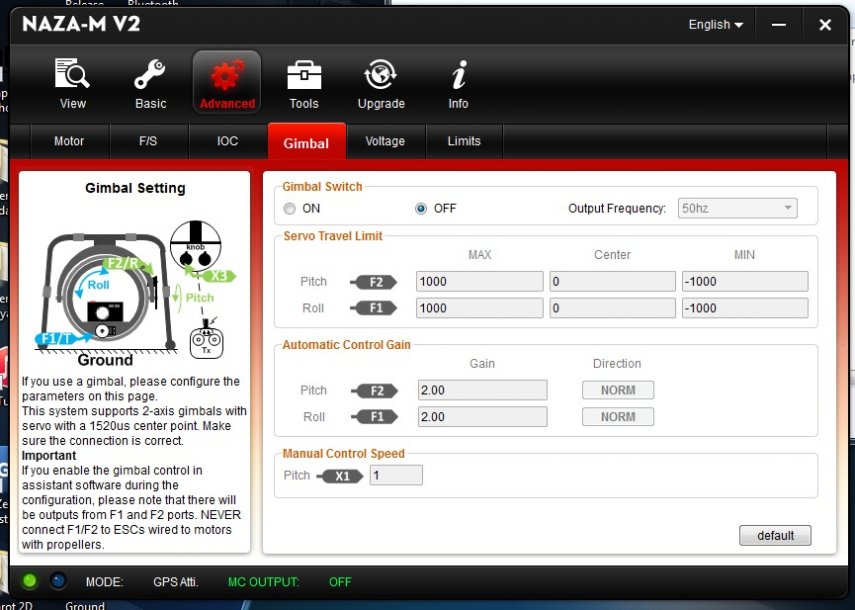Screen dimensions: 855x610
Task: Click the MC OUTPUT status label
Action: pos(263,582)
